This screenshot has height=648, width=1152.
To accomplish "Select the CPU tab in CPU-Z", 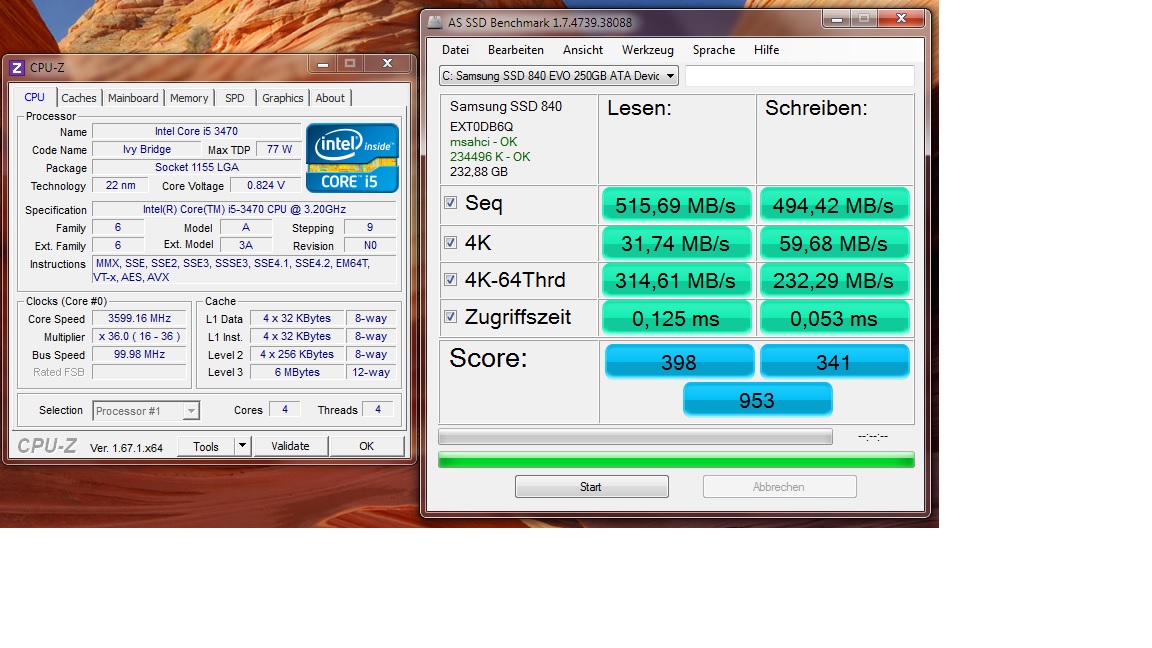I will point(35,97).
